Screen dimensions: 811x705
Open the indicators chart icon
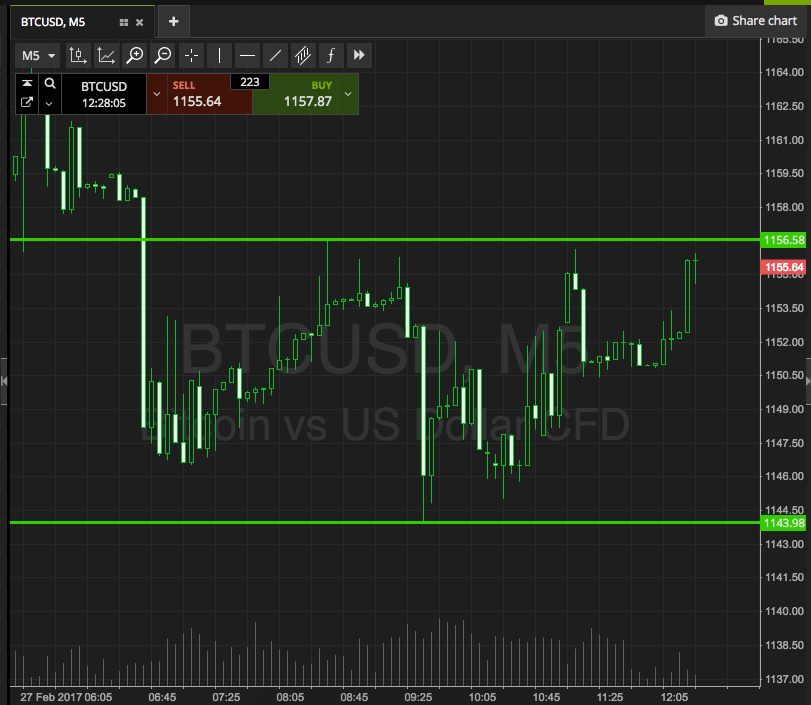pos(107,55)
